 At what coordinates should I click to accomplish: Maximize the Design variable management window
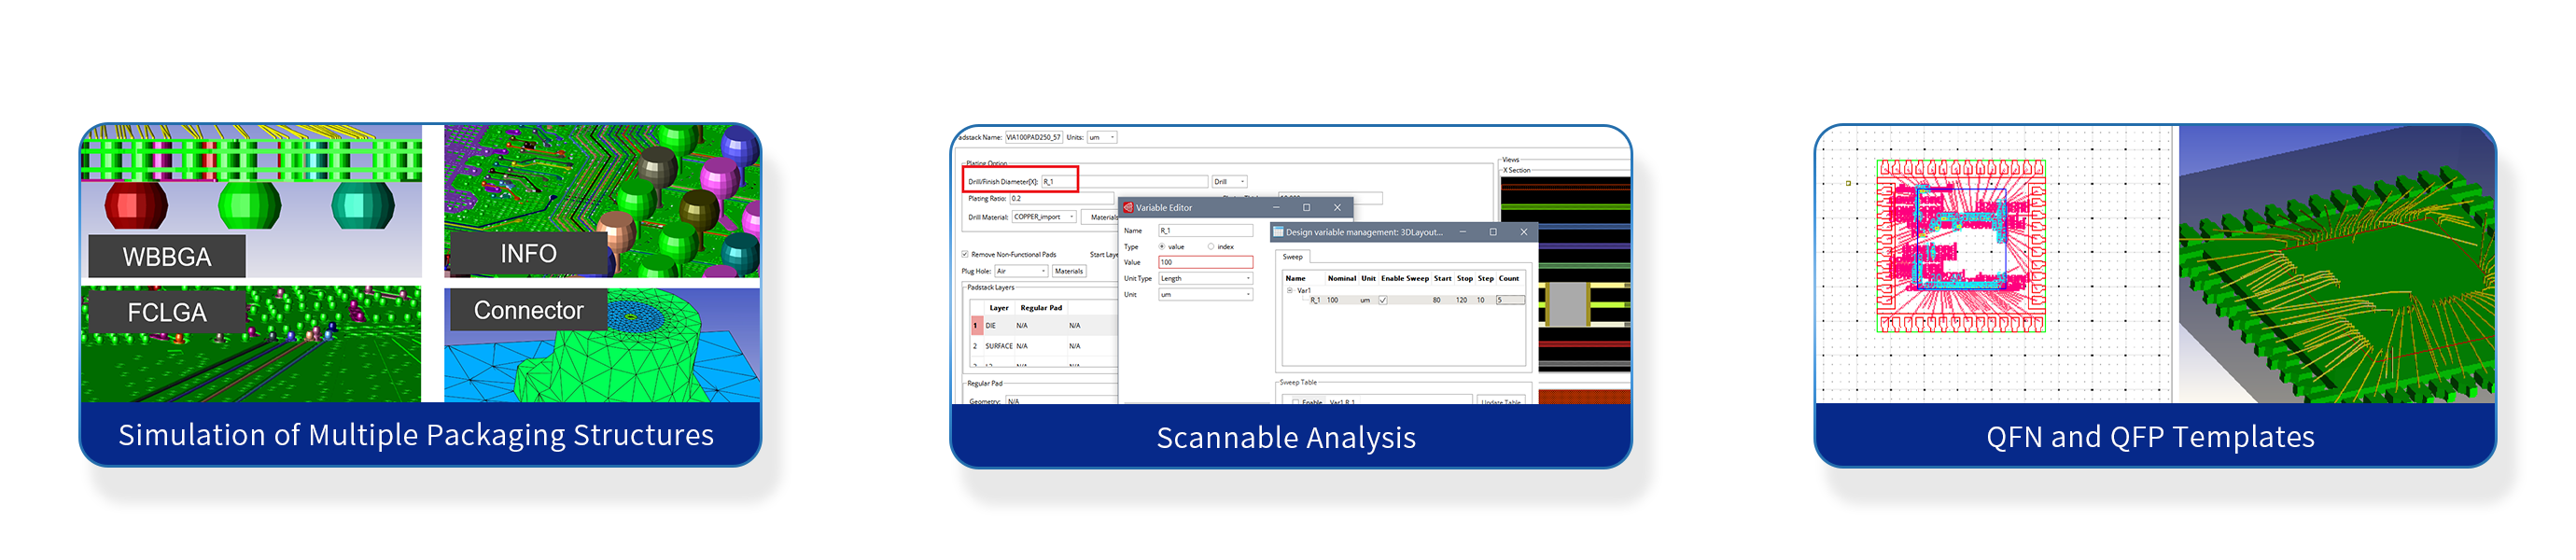[x=1493, y=232]
